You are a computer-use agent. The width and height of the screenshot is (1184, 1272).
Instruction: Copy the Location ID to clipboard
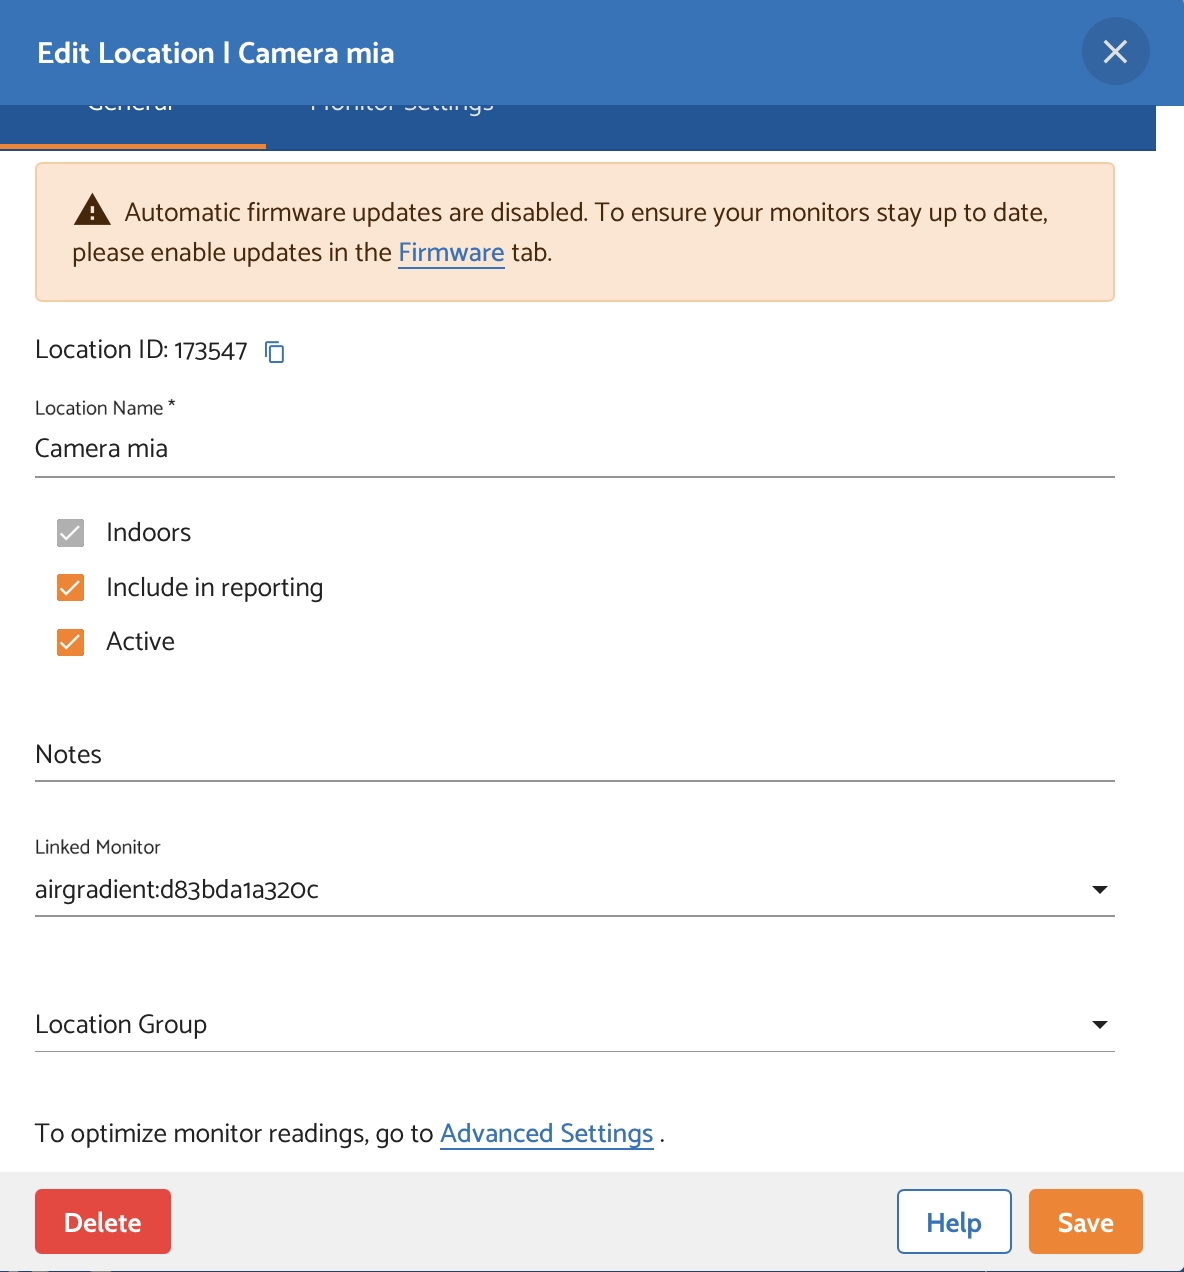point(275,351)
